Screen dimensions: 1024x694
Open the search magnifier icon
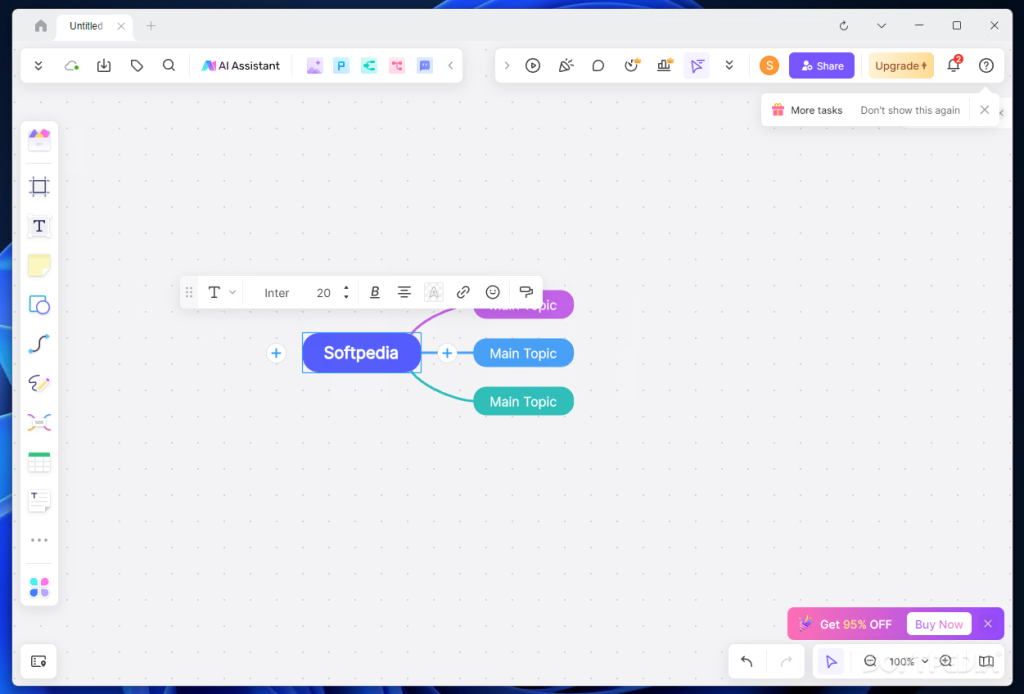169,66
